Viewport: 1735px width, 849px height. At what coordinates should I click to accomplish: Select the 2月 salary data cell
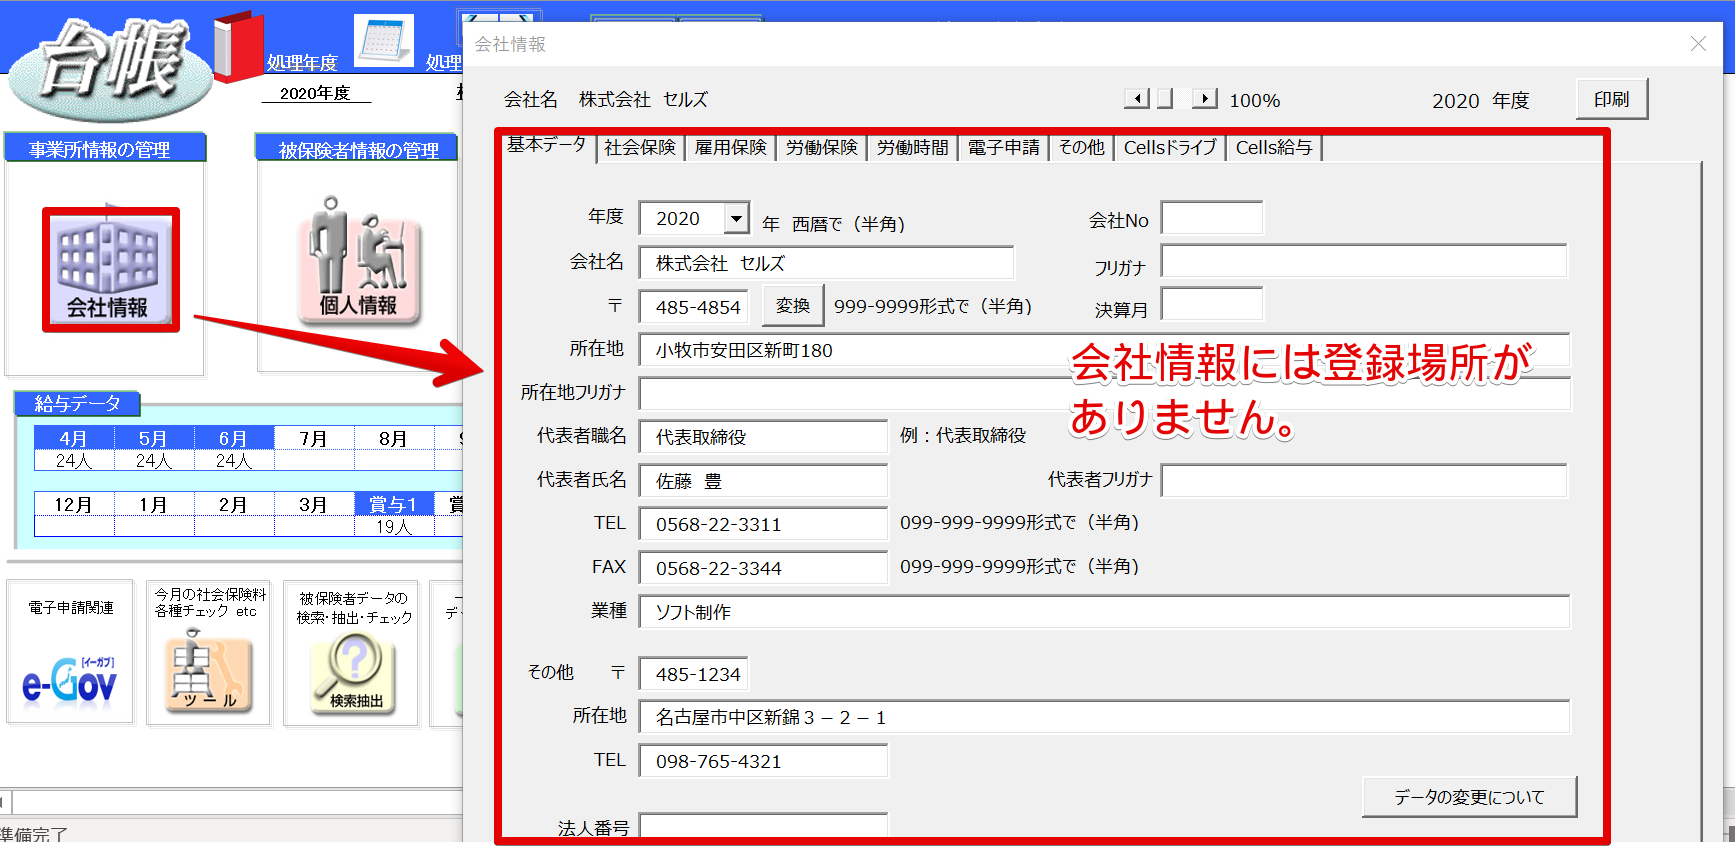coord(234,504)
